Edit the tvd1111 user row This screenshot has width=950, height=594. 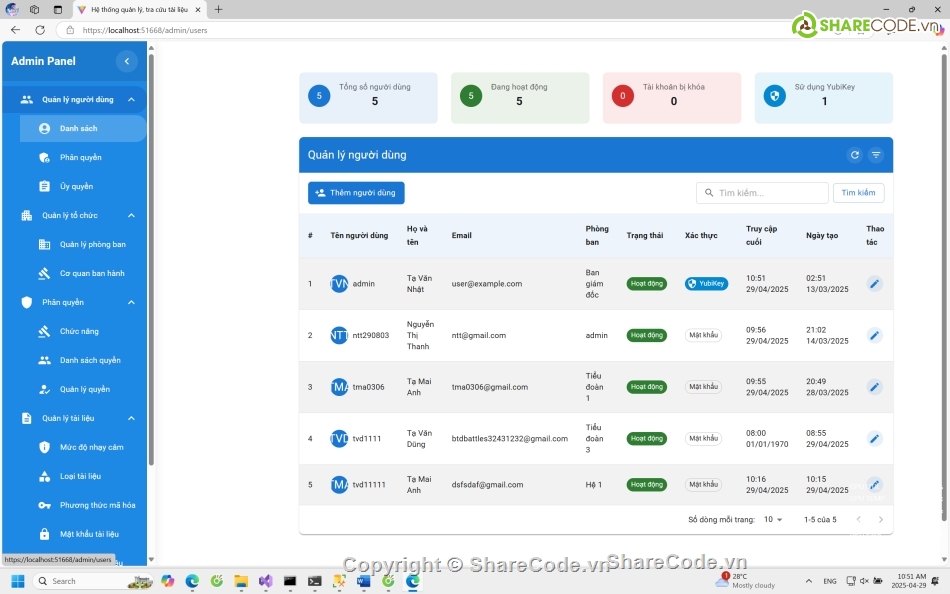874,438
